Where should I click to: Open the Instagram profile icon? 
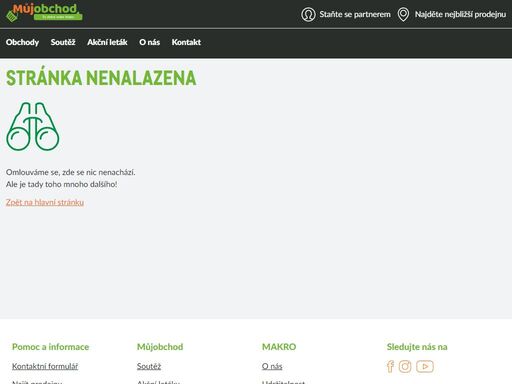click(405, 366)
